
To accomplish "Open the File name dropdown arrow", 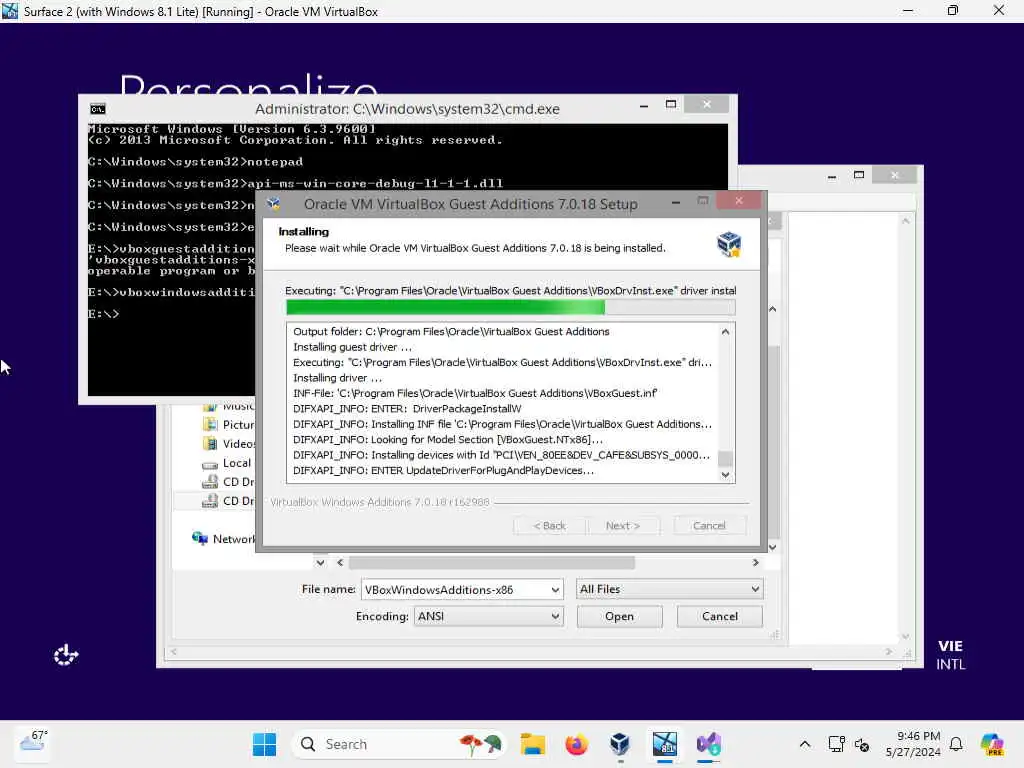I will (x=554, y=590).
